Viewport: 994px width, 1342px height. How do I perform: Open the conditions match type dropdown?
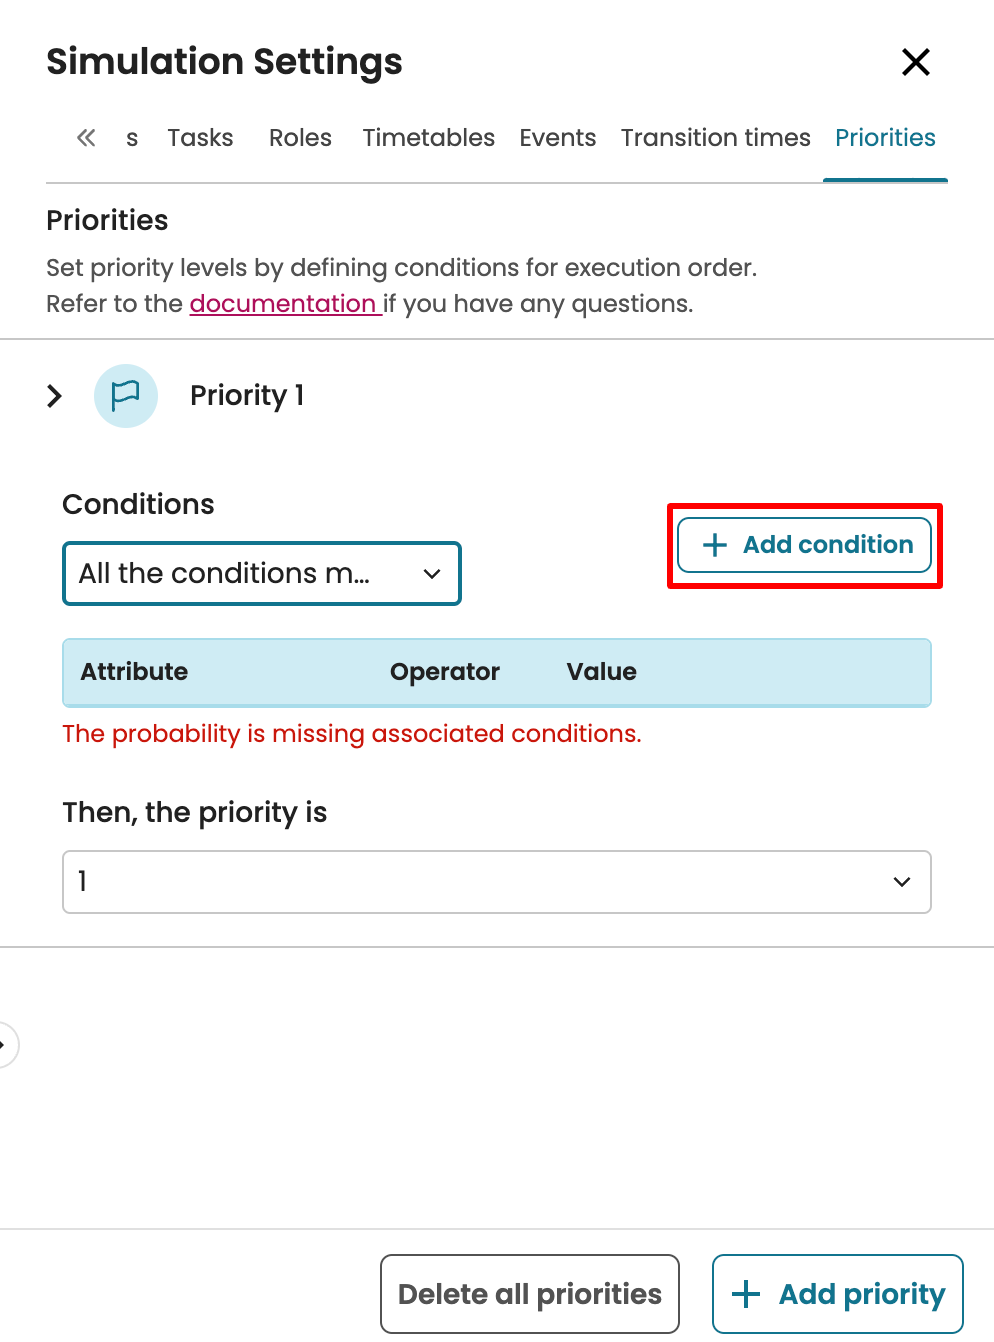(x=262, y=574)
